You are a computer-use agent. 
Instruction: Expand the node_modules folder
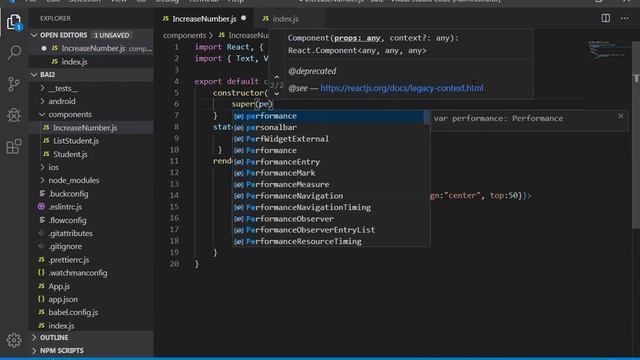[42, 180]
